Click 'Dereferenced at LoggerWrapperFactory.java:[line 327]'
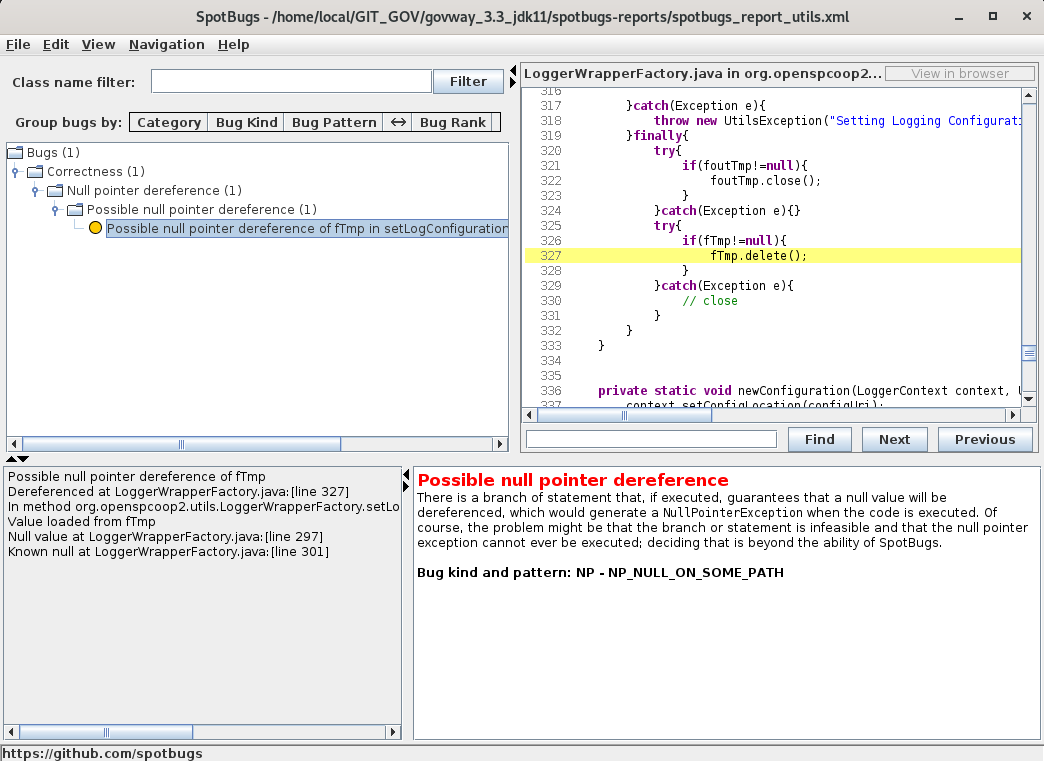Screen dimensions: 1044x761 (178, 492)
